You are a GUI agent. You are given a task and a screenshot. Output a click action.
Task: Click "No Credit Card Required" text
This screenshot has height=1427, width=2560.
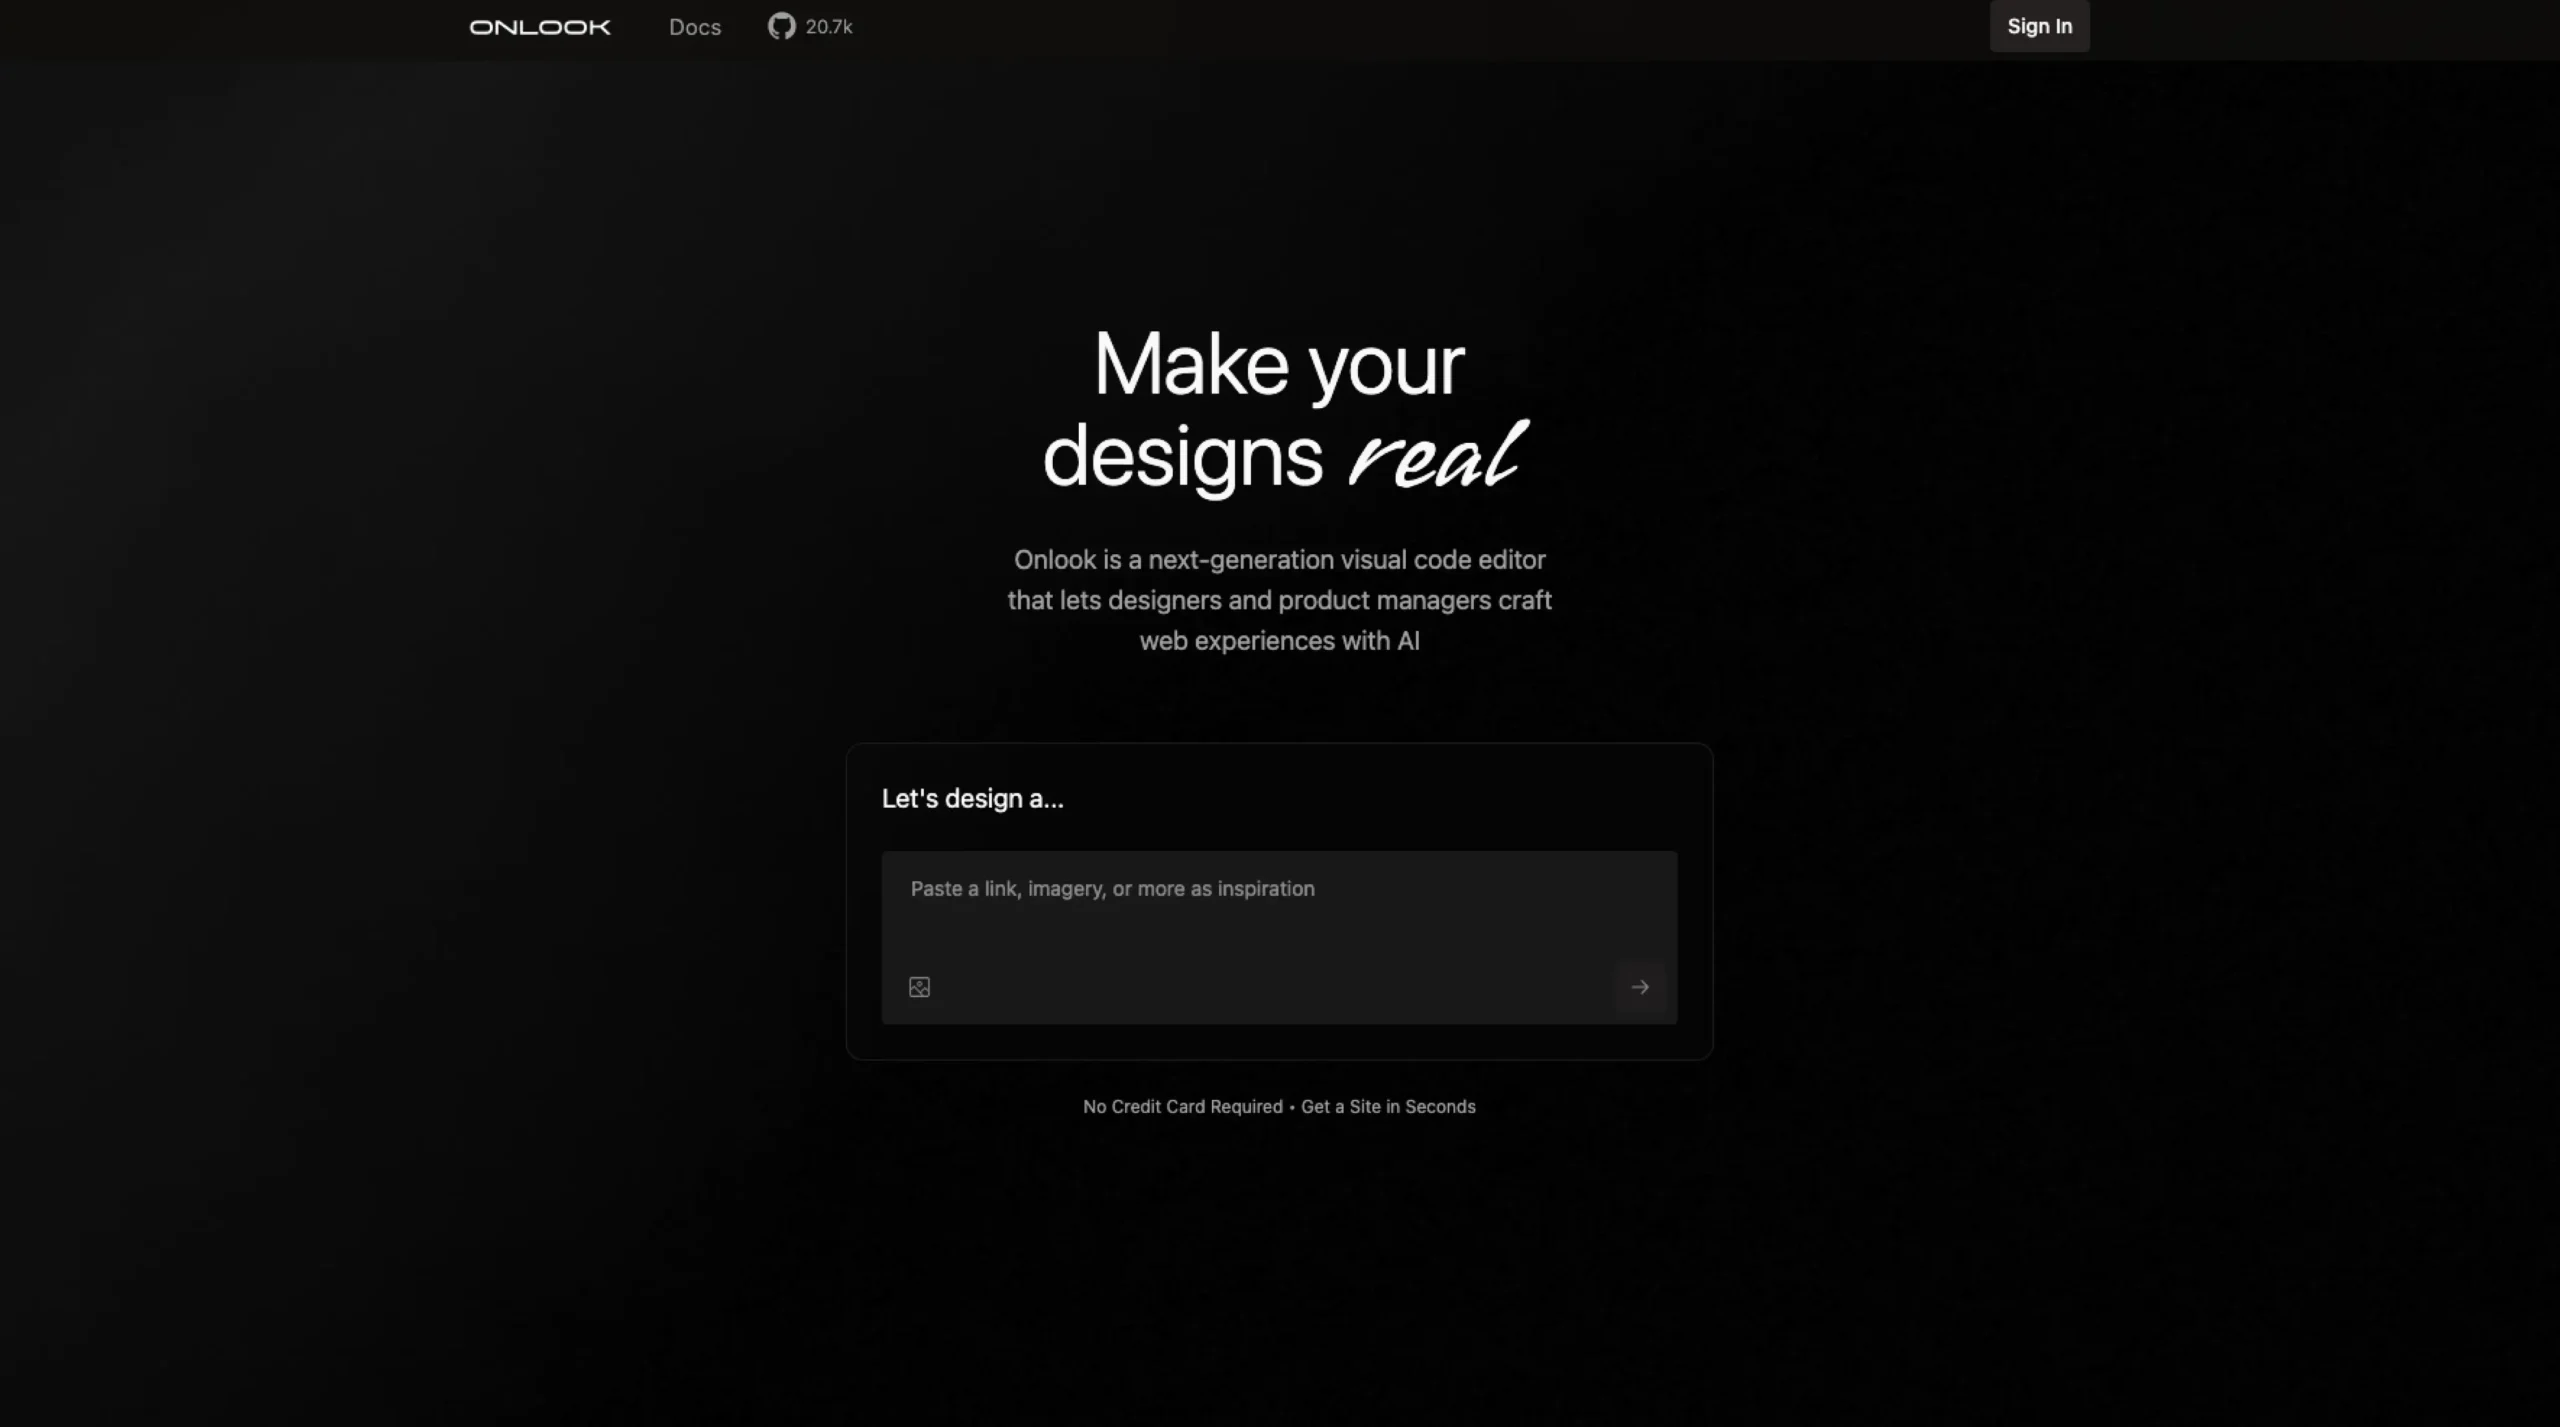(1182, 1106)
